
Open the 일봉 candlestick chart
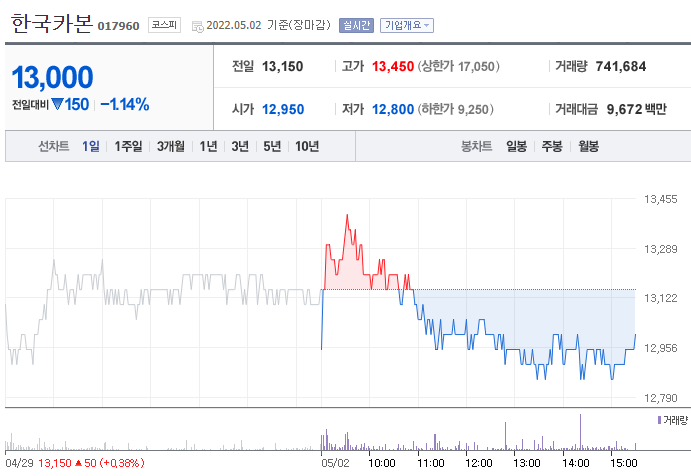coord(516,146)
